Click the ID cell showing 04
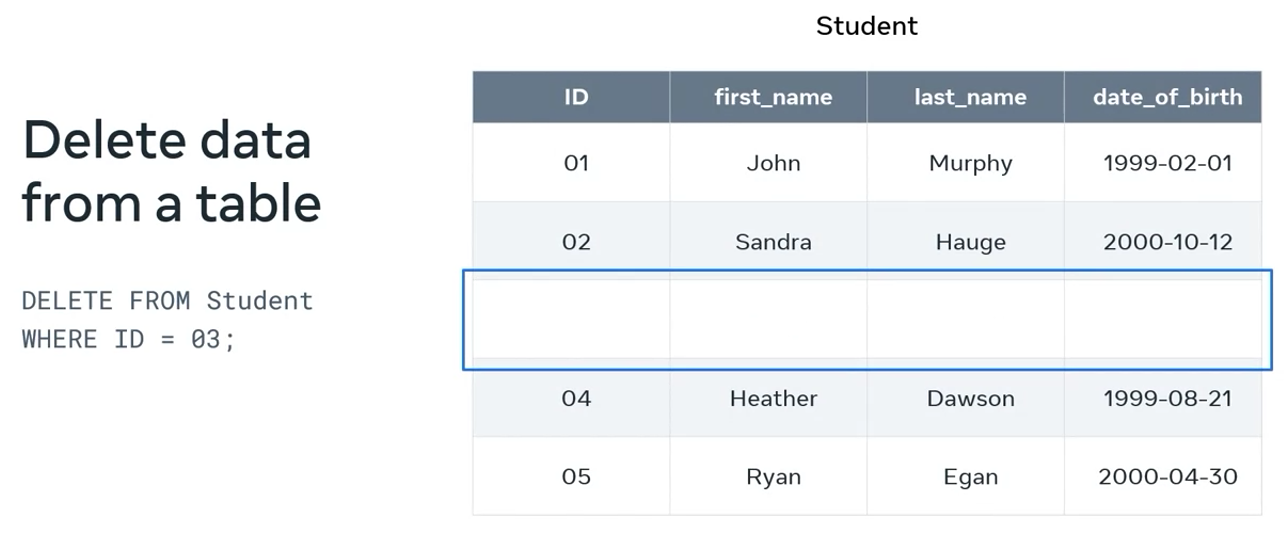This screenshot has height=537, width=1287. coord(576,398)
